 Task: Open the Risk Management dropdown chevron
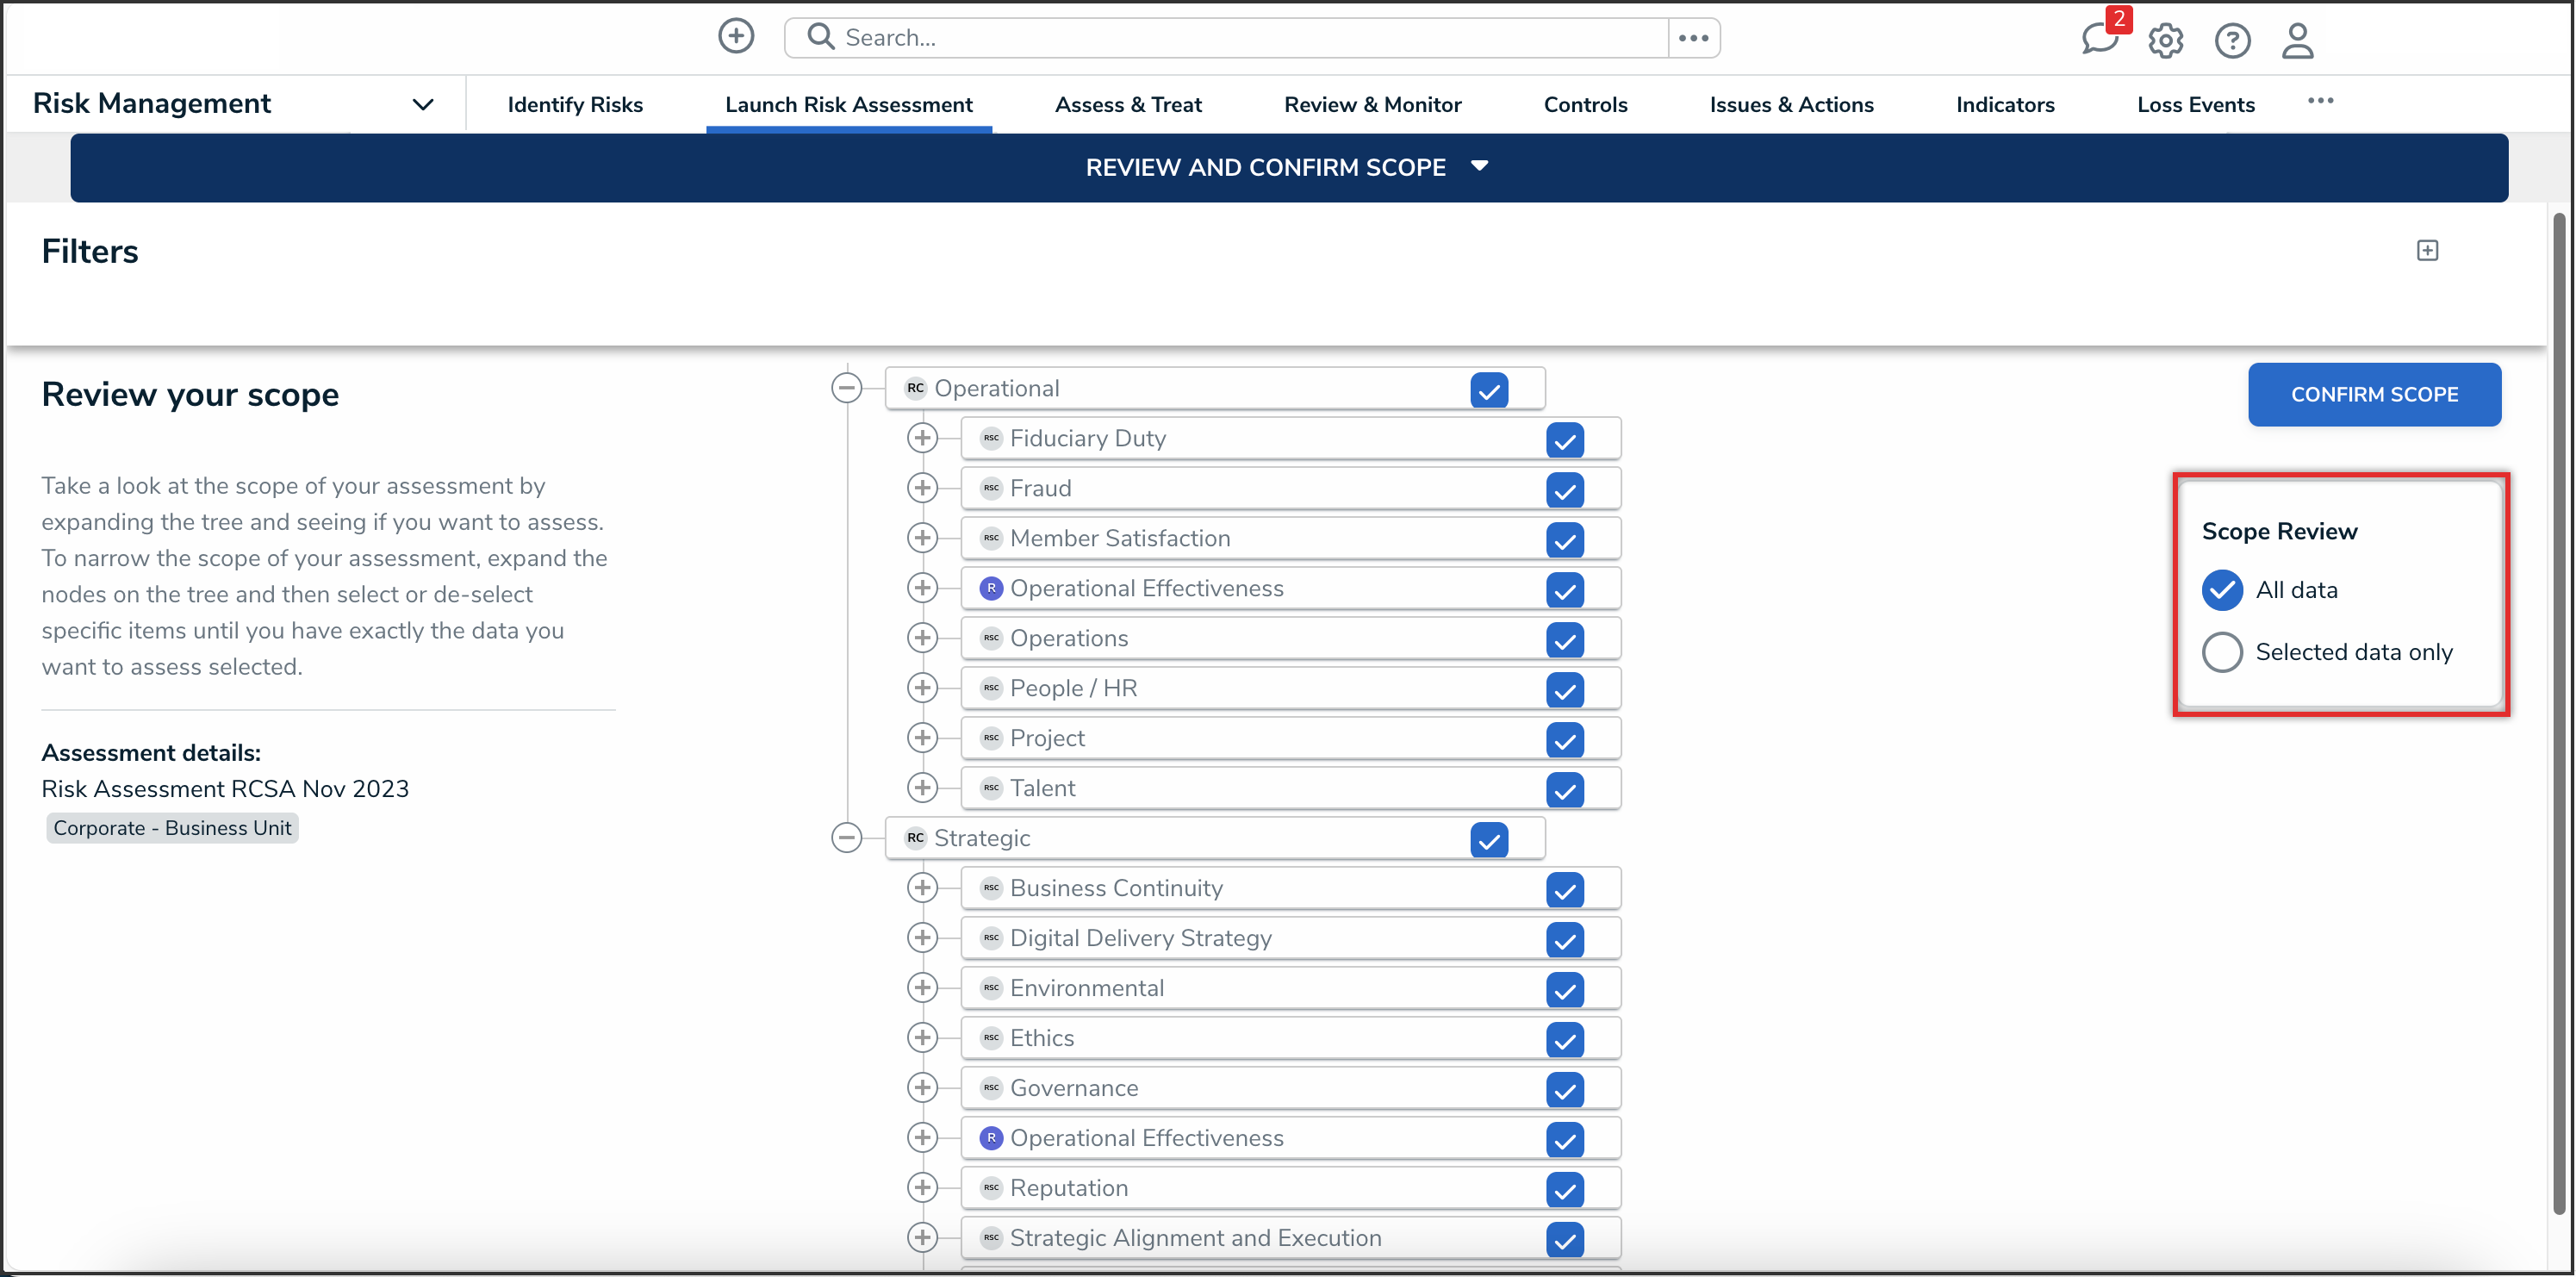tap(423, 104)
